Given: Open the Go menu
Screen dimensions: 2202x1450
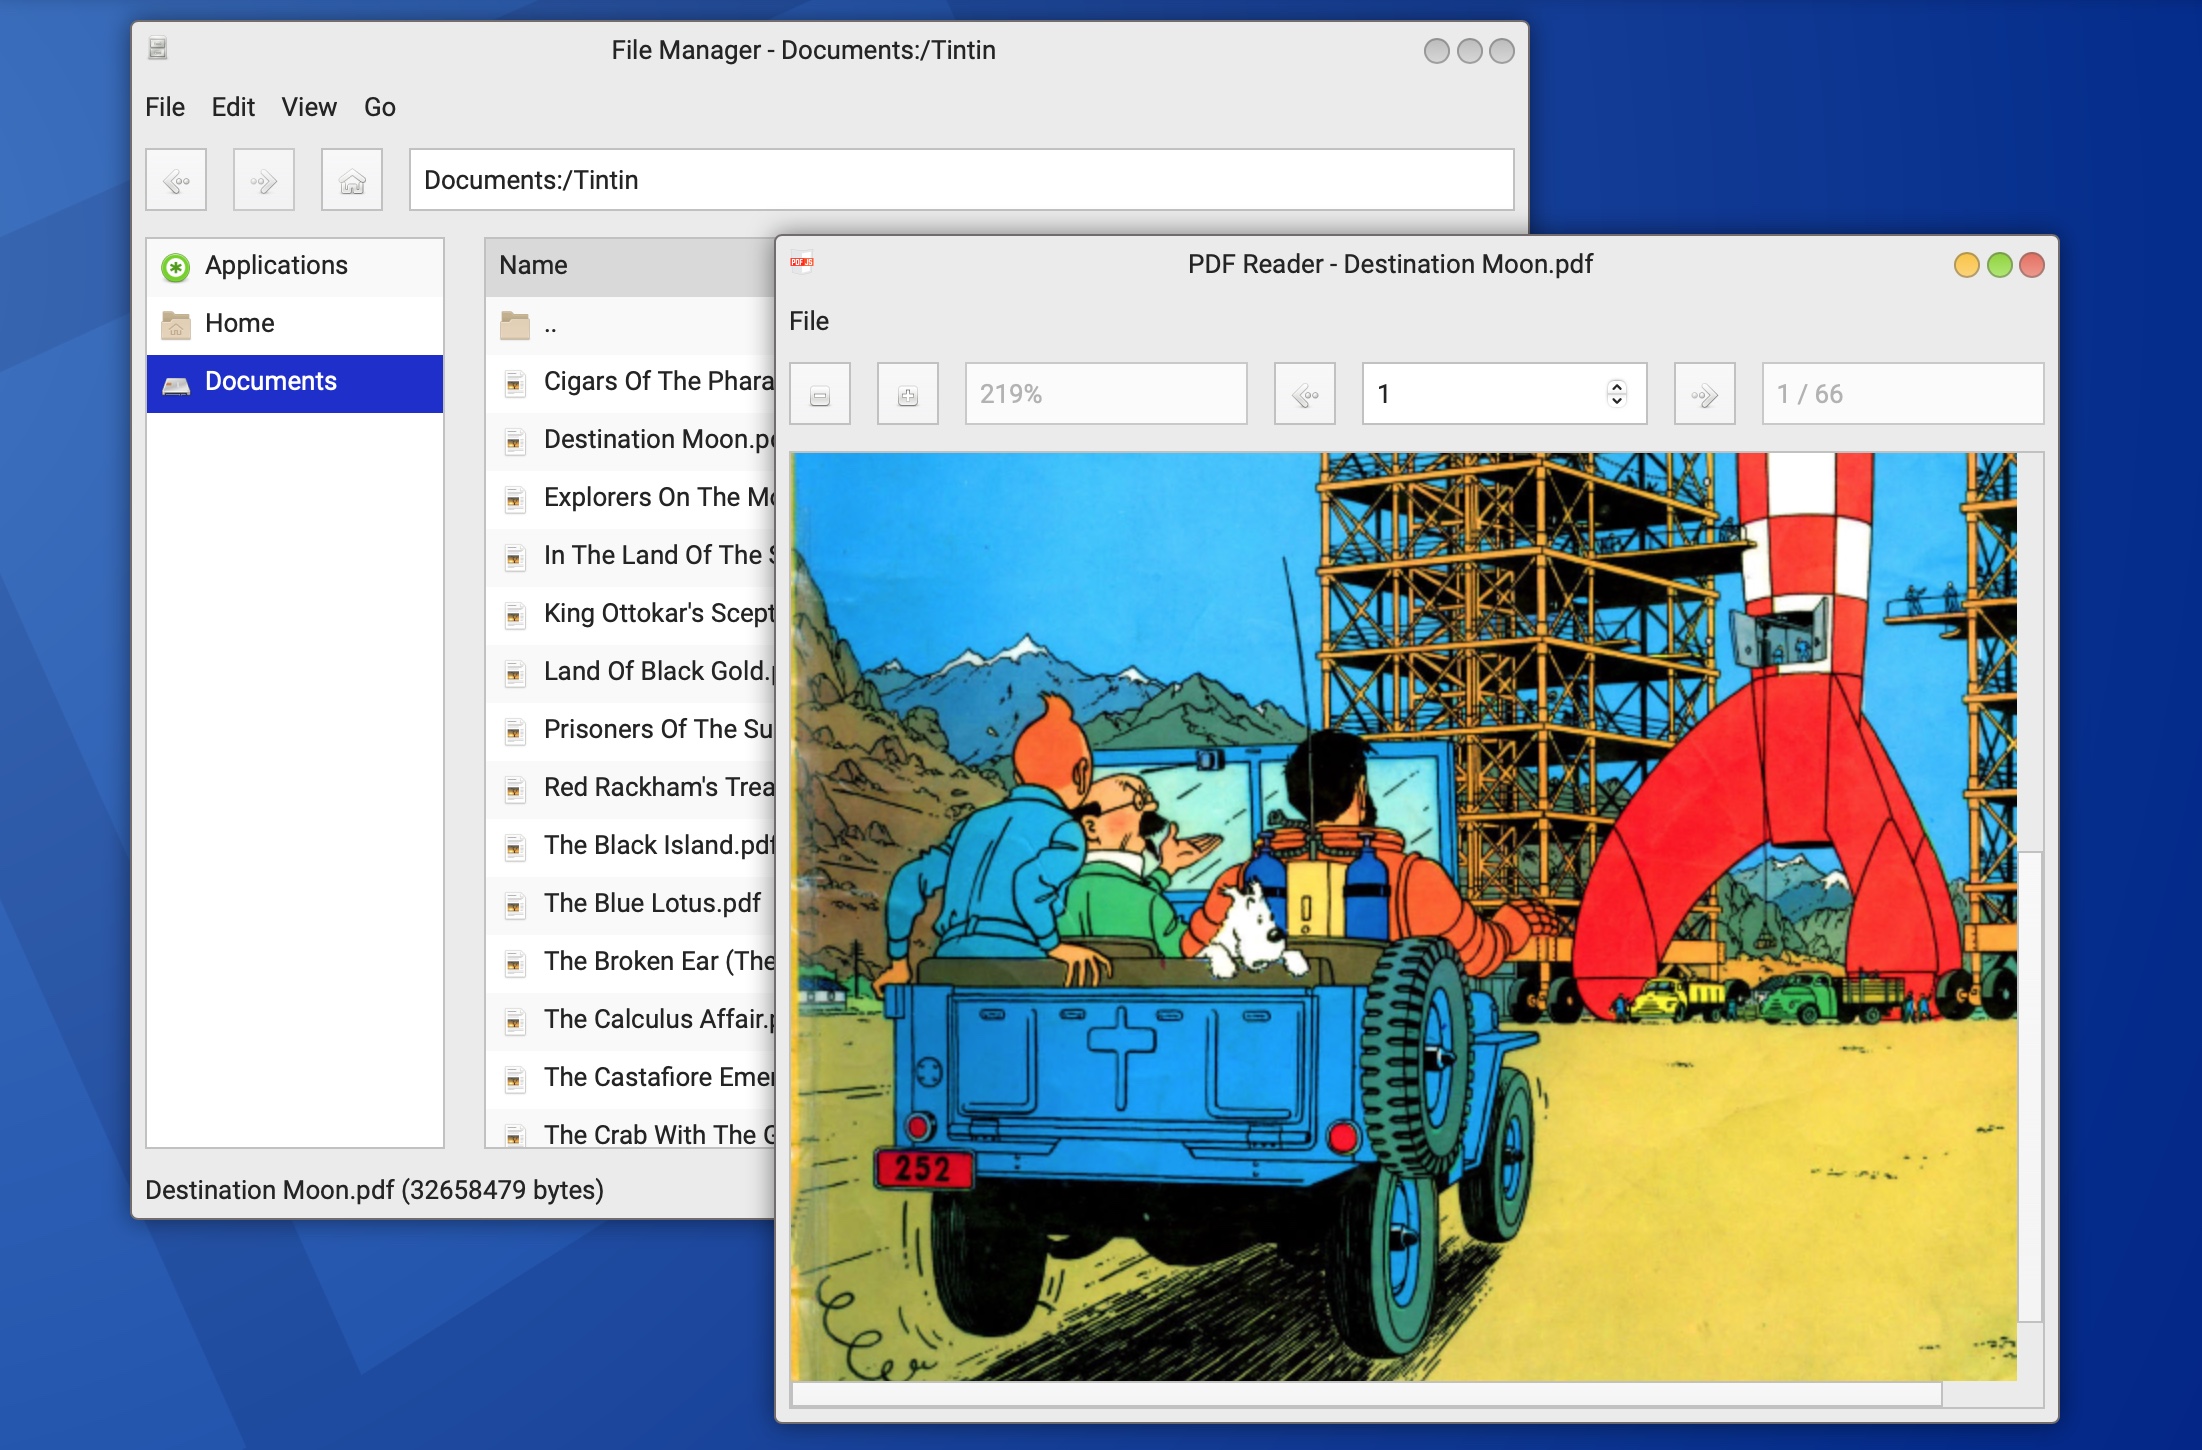Looking at the screenshot, I should pyautogui.click(x=379, y=107).
